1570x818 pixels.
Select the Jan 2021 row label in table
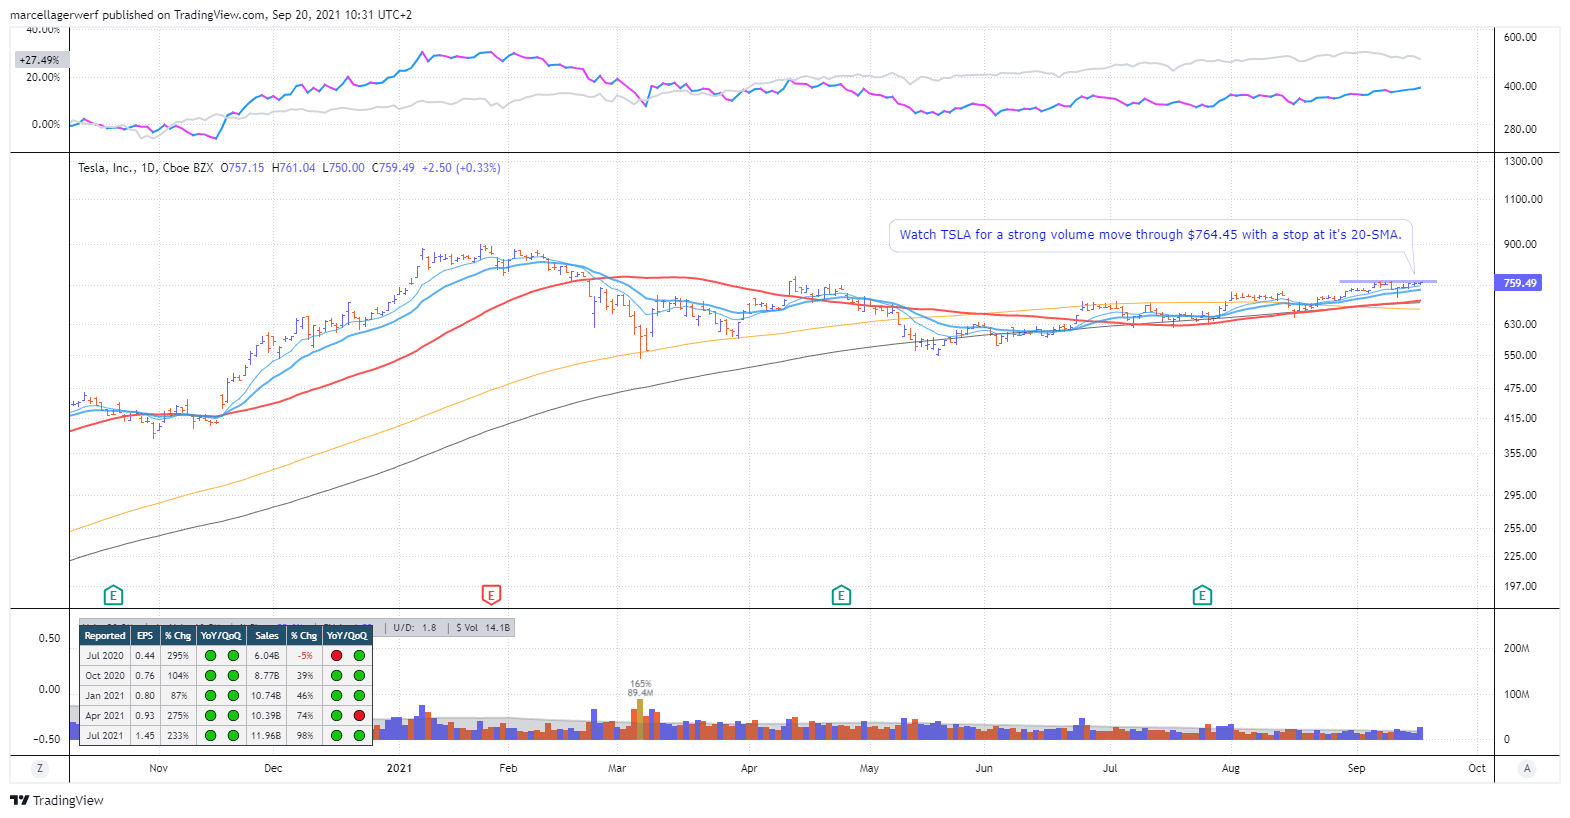[105, 696]
